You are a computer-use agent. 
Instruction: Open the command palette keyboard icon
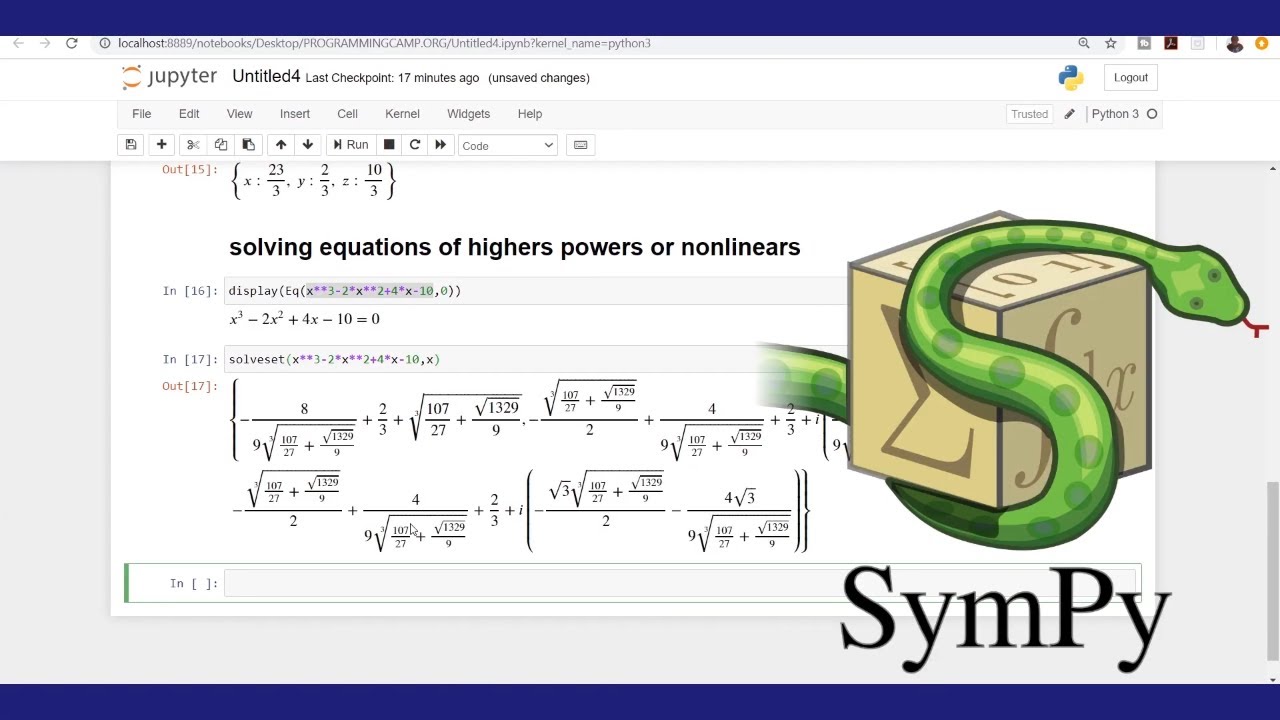580,145
